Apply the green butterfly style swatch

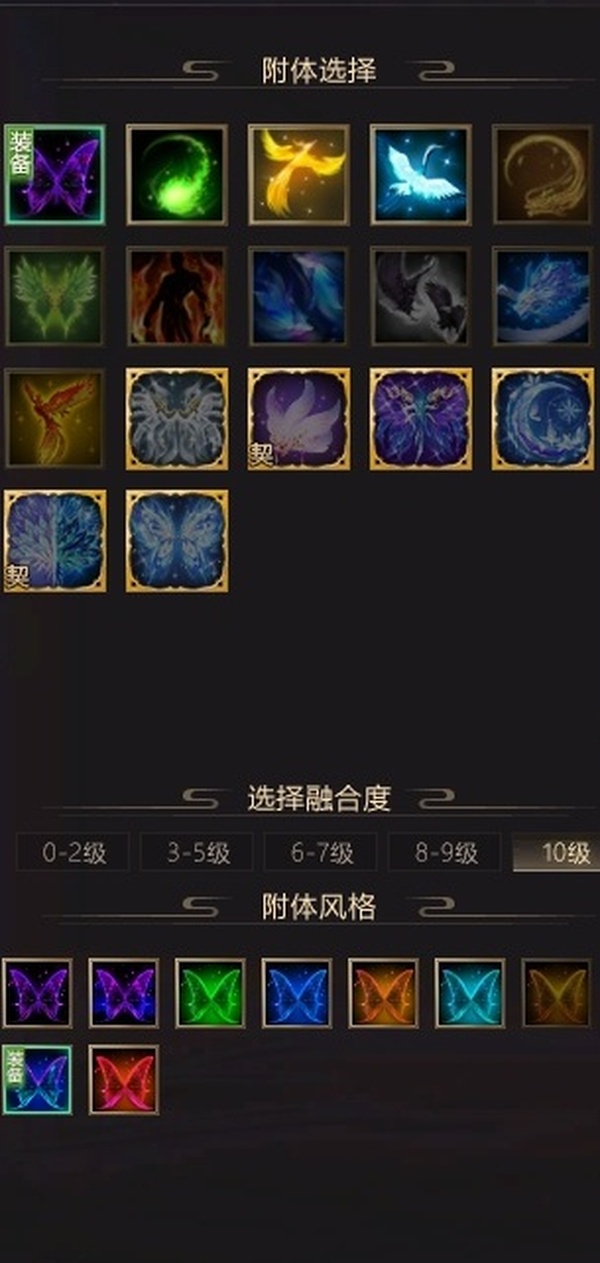(210, 993)
